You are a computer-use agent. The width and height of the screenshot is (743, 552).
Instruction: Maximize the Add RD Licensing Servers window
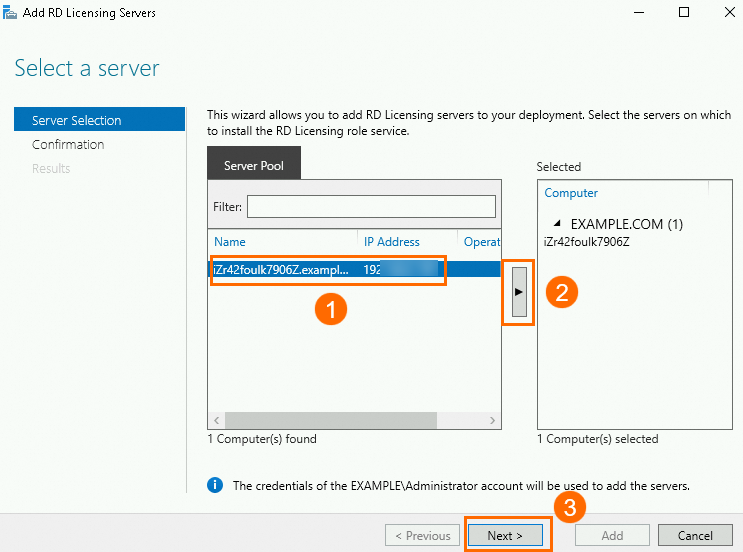684,12
